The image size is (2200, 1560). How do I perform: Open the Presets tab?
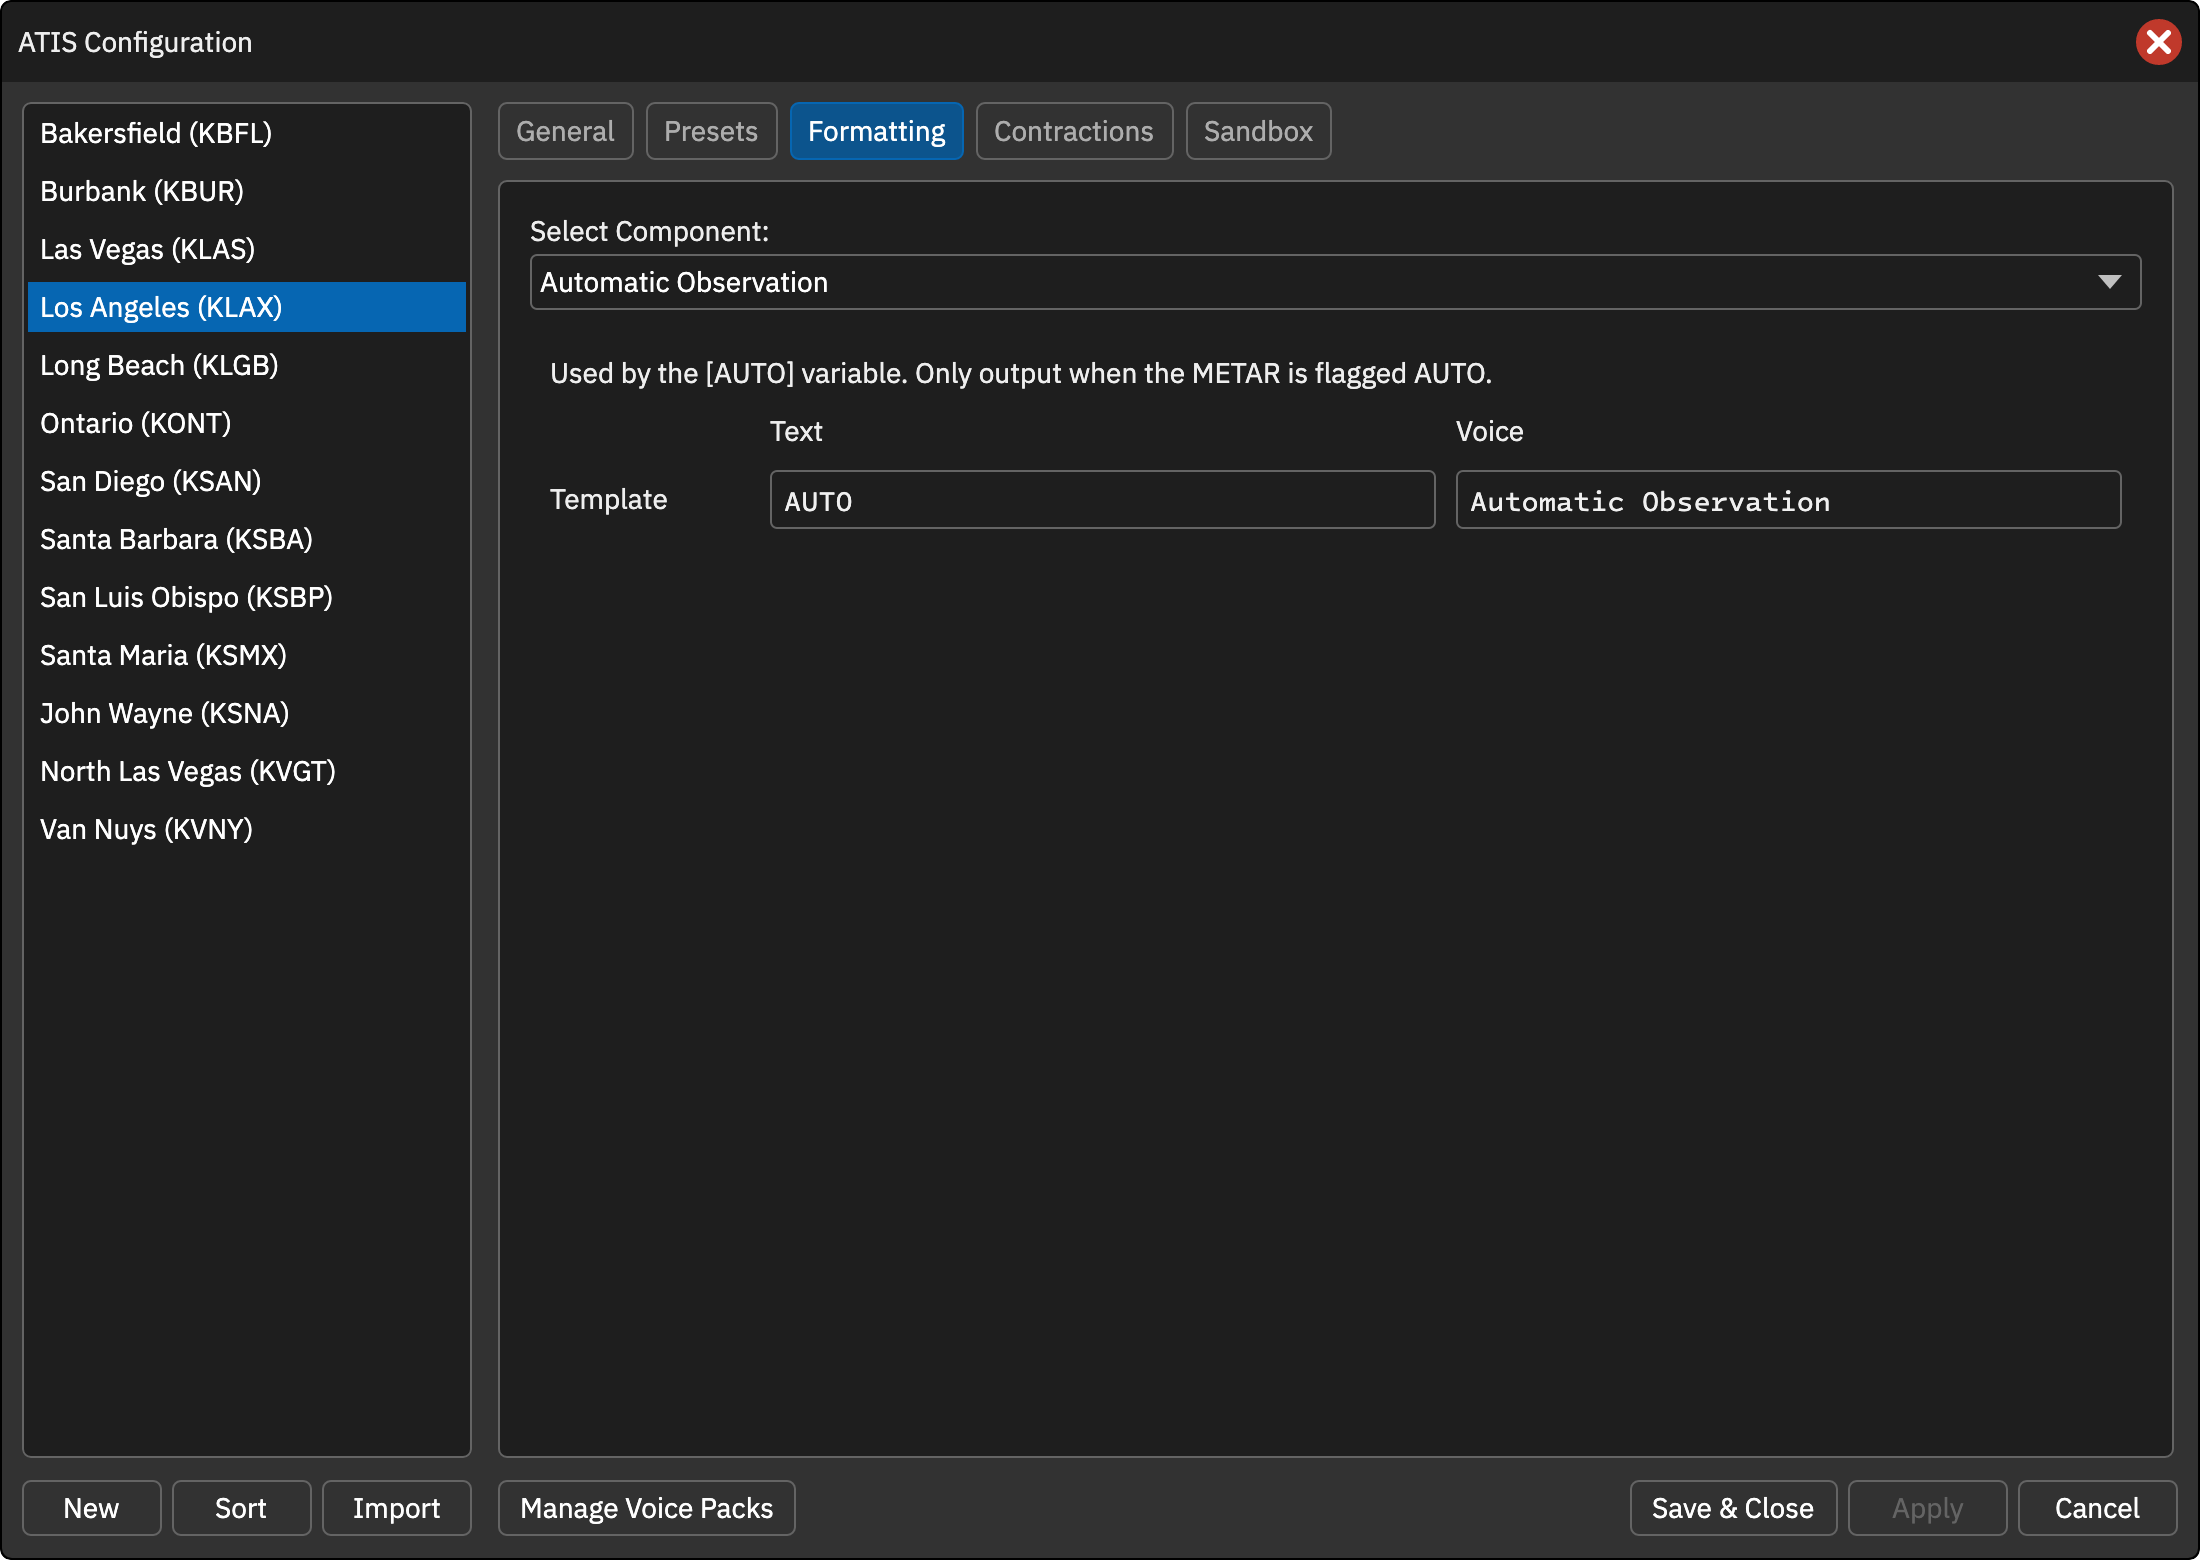point(711,131)
